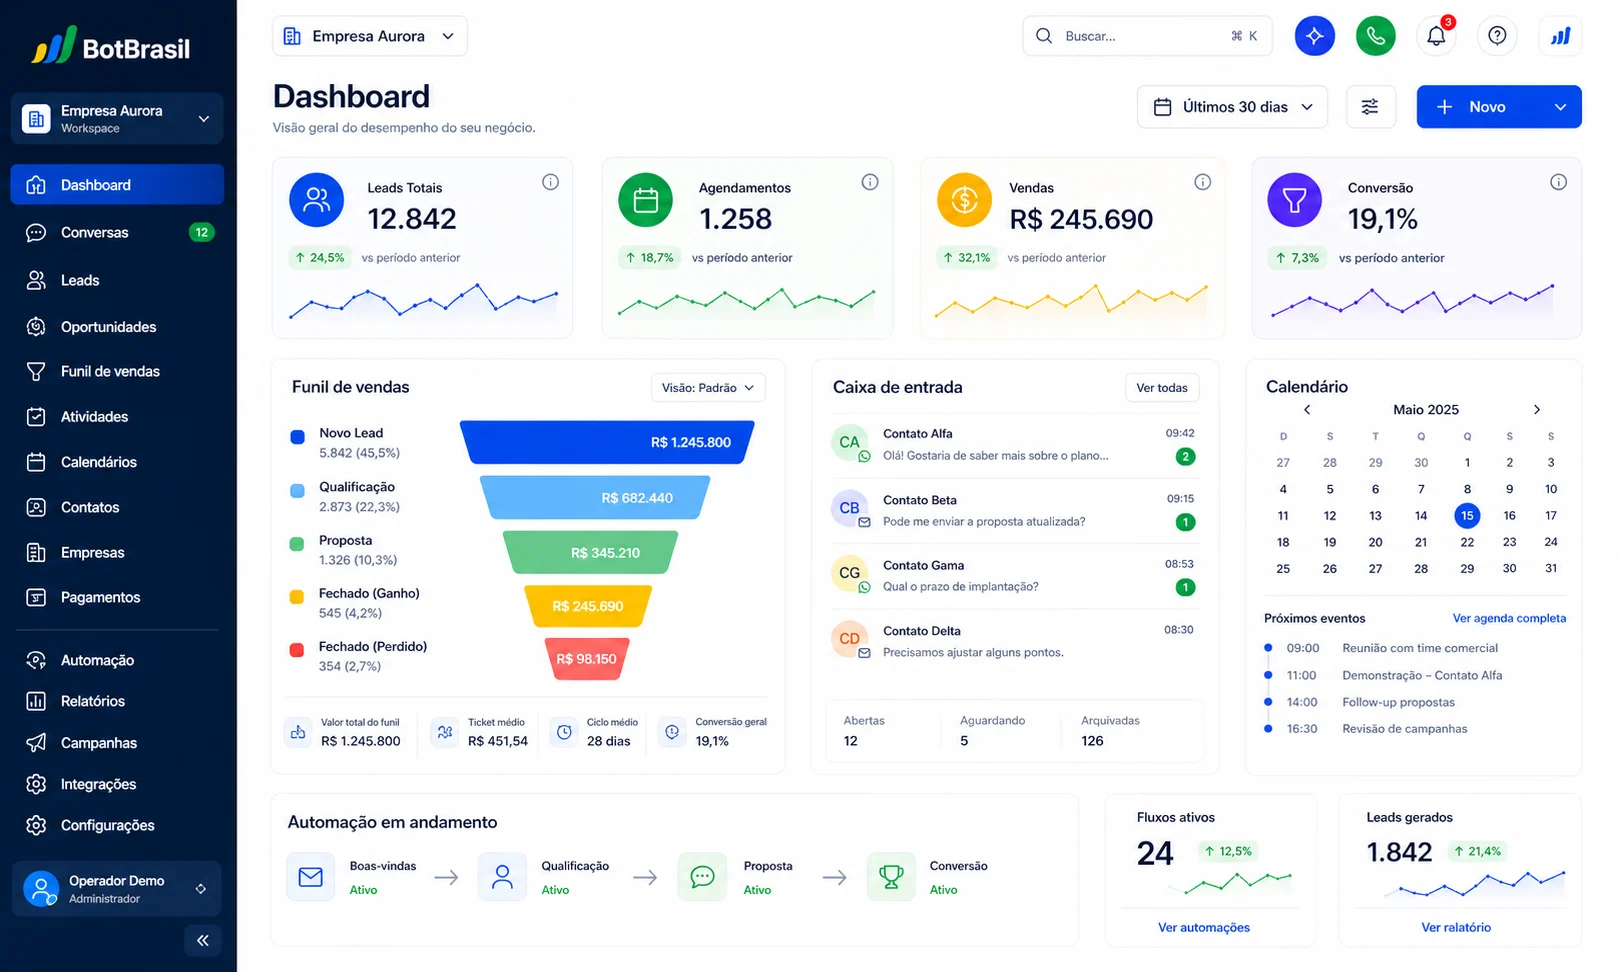Screen dimensions: 1619x972
Task: Click the green phone call icon
Action: pyautogui.click(x=1375, y=36)
